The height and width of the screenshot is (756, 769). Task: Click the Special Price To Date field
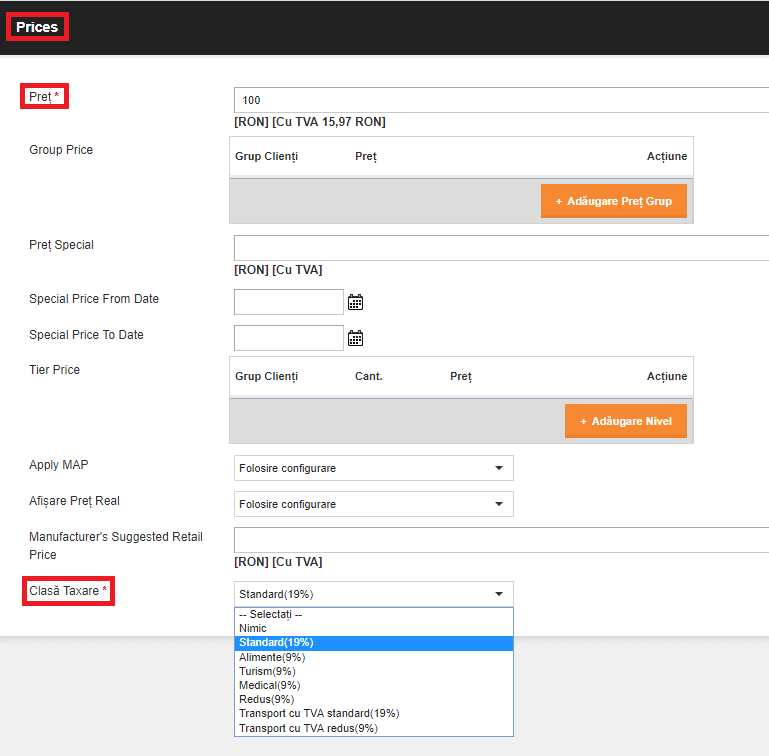(289, 338)
